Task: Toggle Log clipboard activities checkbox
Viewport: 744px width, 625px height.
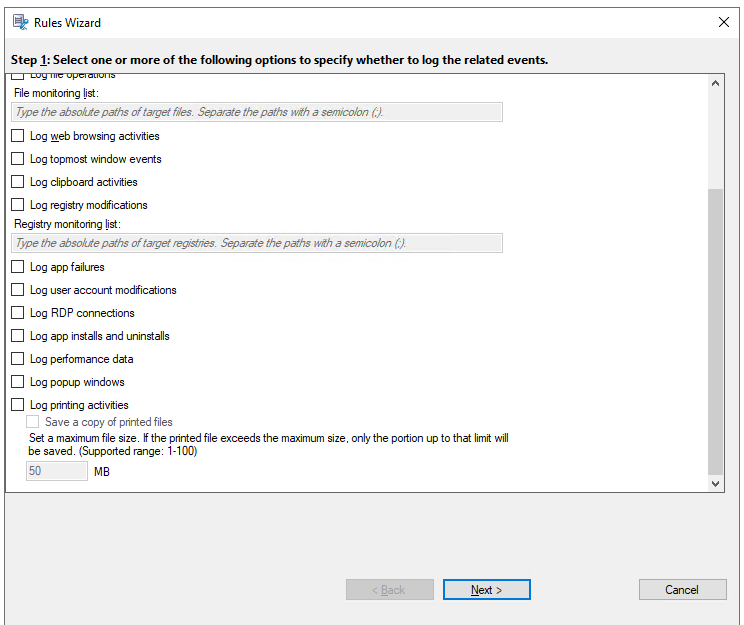Action: pyautogui.click(x=18, y=182)
